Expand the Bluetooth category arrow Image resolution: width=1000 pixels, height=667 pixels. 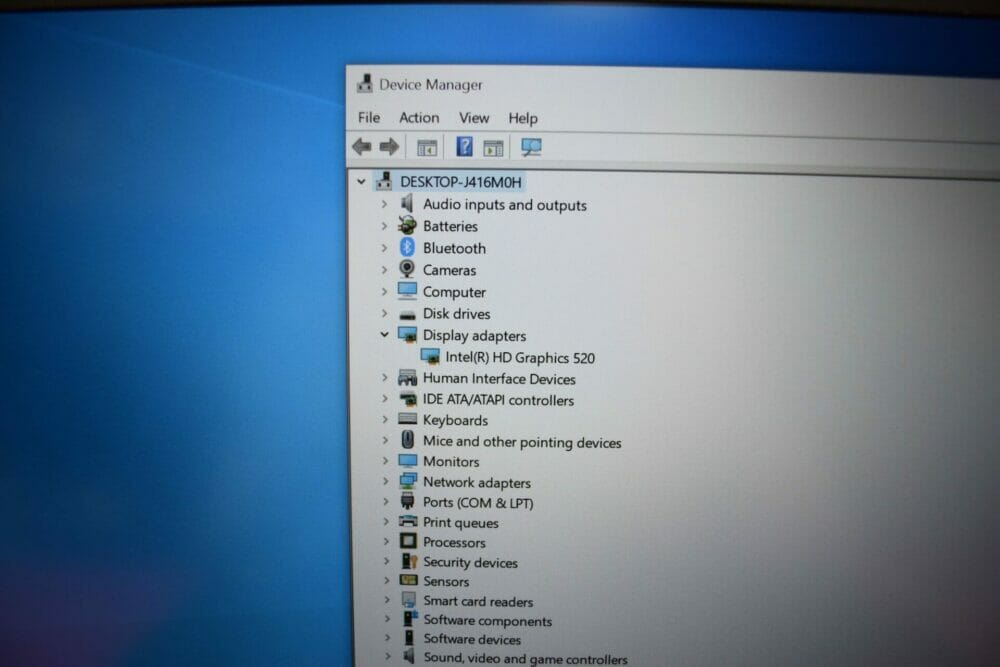tap(384, 247)
